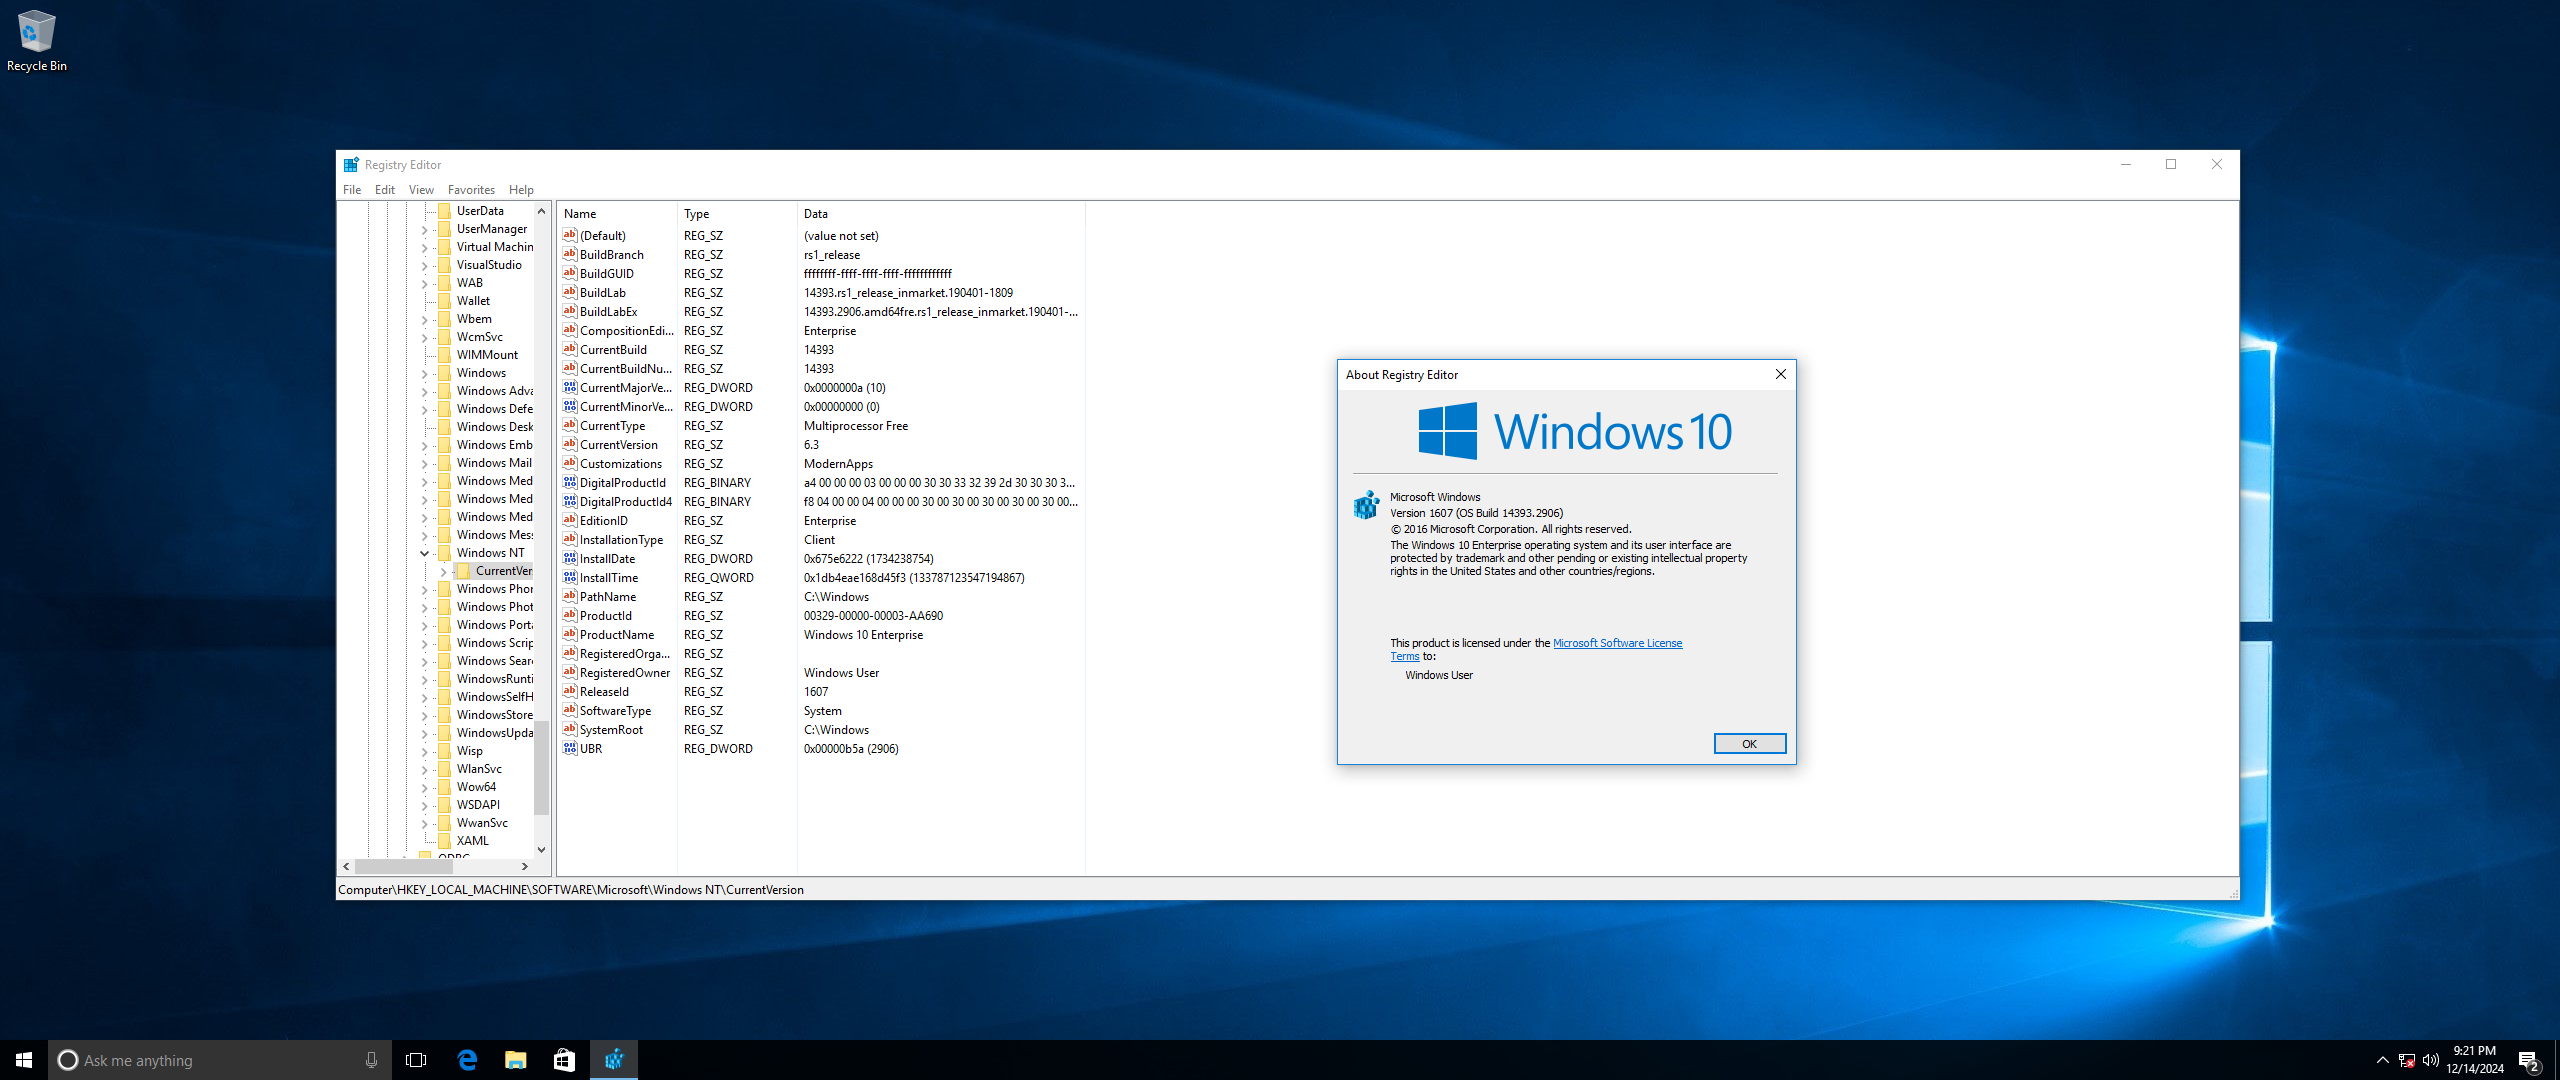Viewport: 2560px width, 1080px height.
Task: Select the CurrentBuild value row
Action: point(820,349)
